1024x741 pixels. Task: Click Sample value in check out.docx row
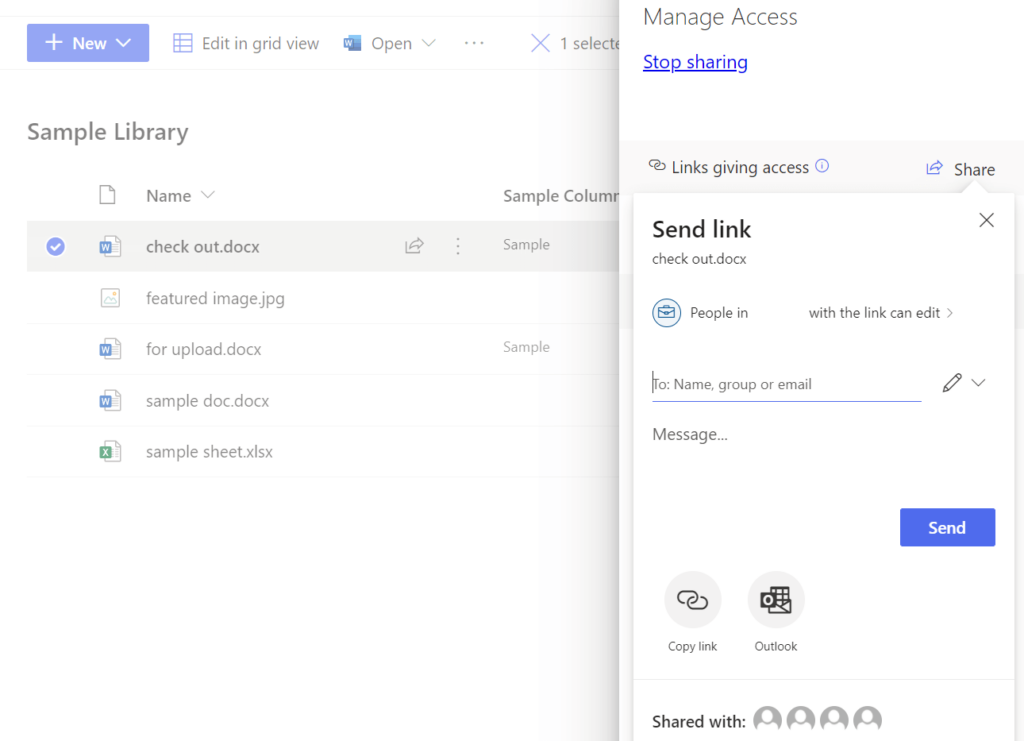point(526,244)
